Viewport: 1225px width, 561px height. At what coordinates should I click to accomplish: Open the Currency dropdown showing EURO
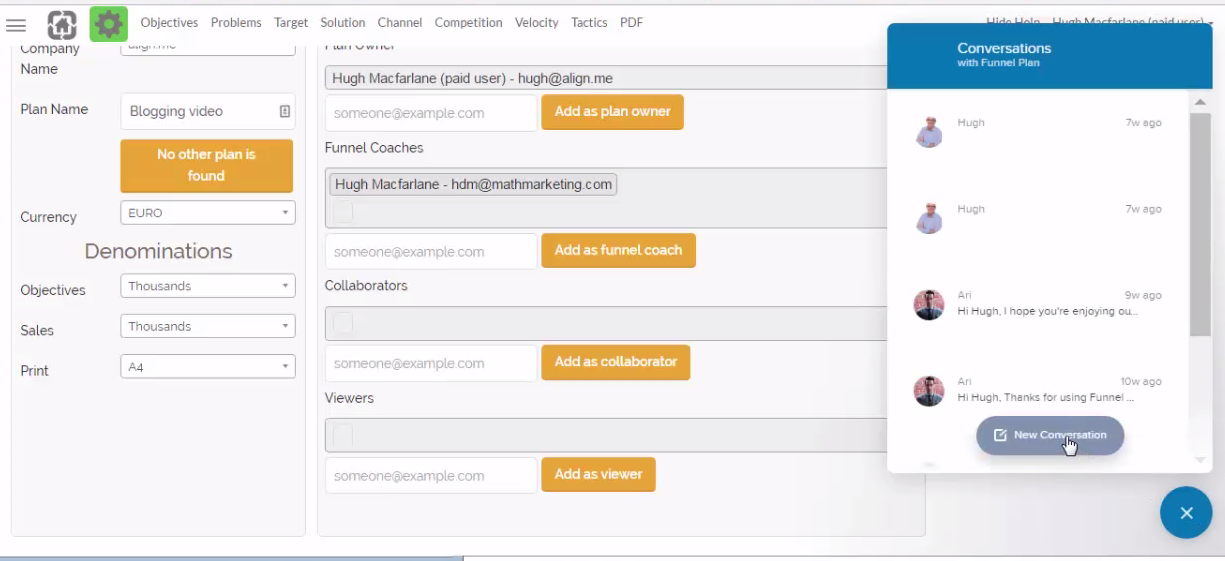coord(207,213)
